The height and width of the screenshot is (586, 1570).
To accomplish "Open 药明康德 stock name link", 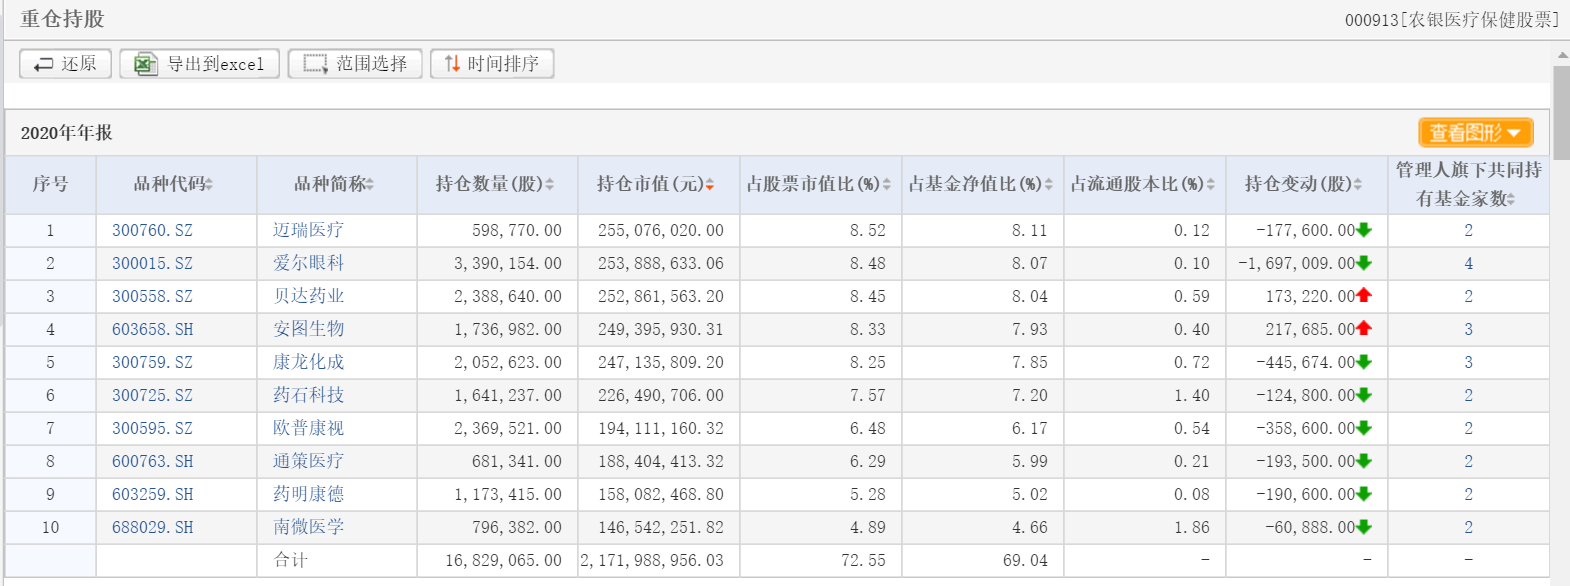I will pyautogui.click(x=308, y=495).
